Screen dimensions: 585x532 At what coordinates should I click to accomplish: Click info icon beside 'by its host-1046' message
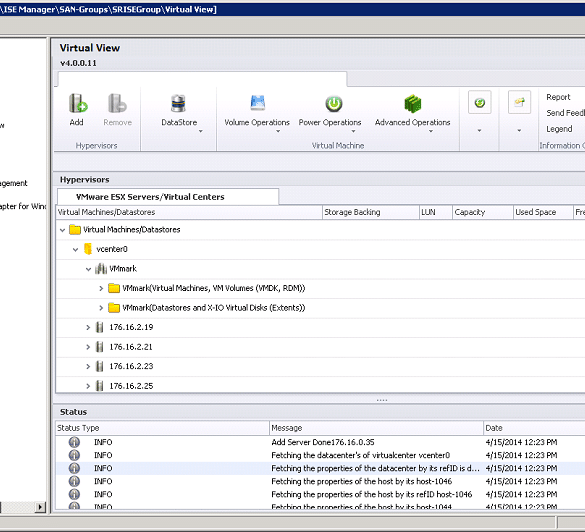[74, 481]
